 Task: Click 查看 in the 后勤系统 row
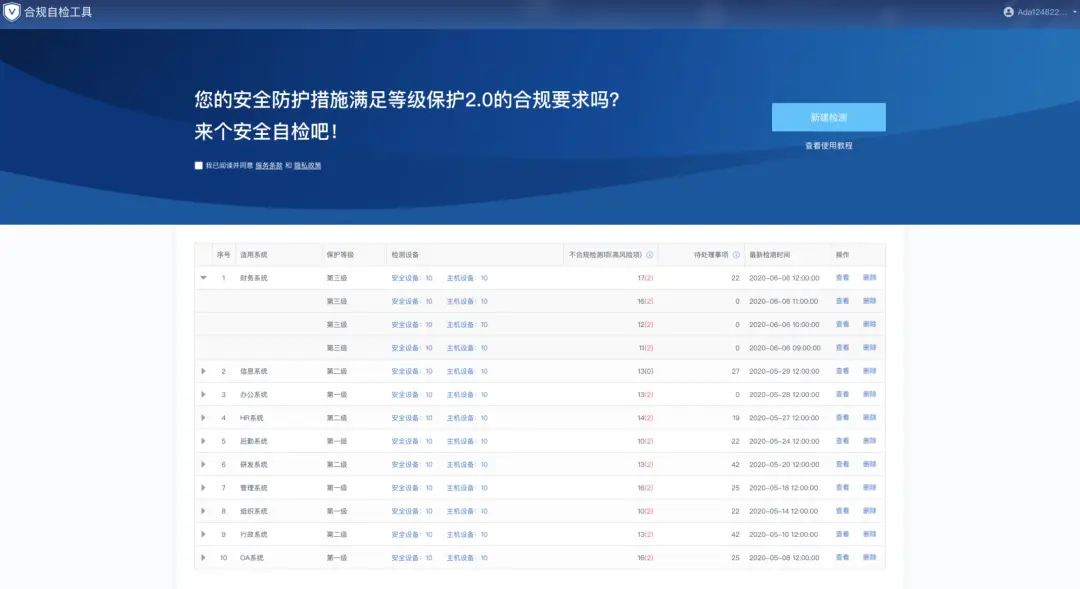(x=842, y=441)
